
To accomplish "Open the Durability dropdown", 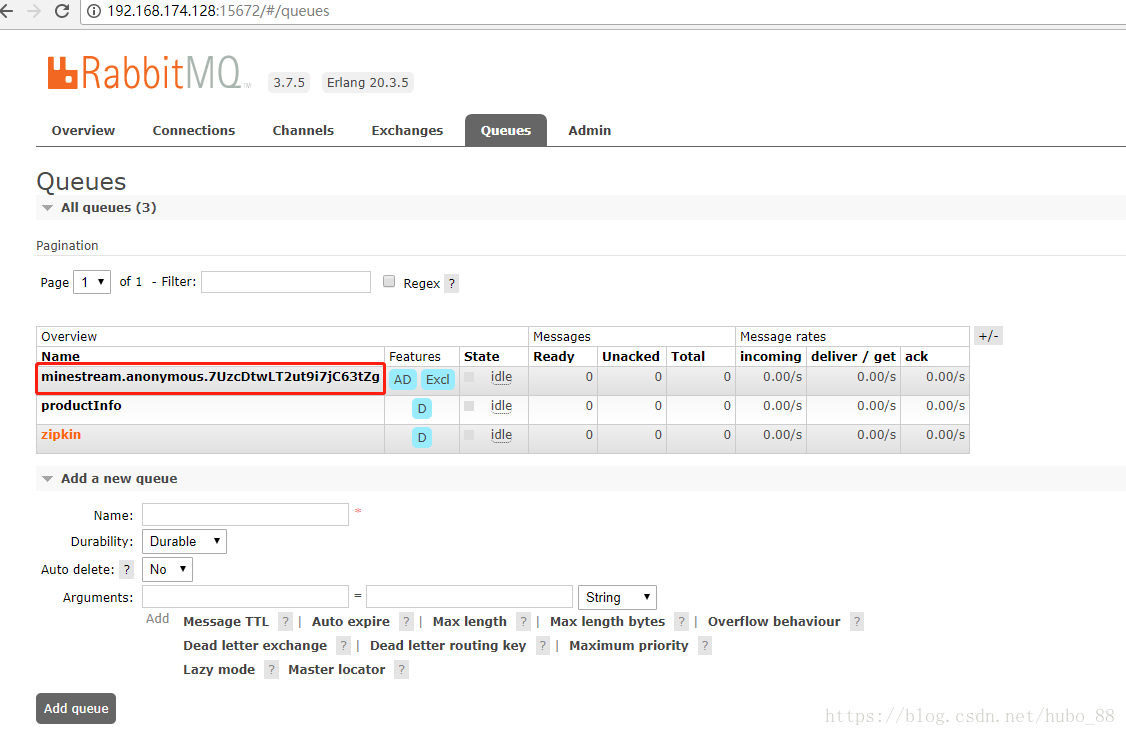I will (184, 542).
